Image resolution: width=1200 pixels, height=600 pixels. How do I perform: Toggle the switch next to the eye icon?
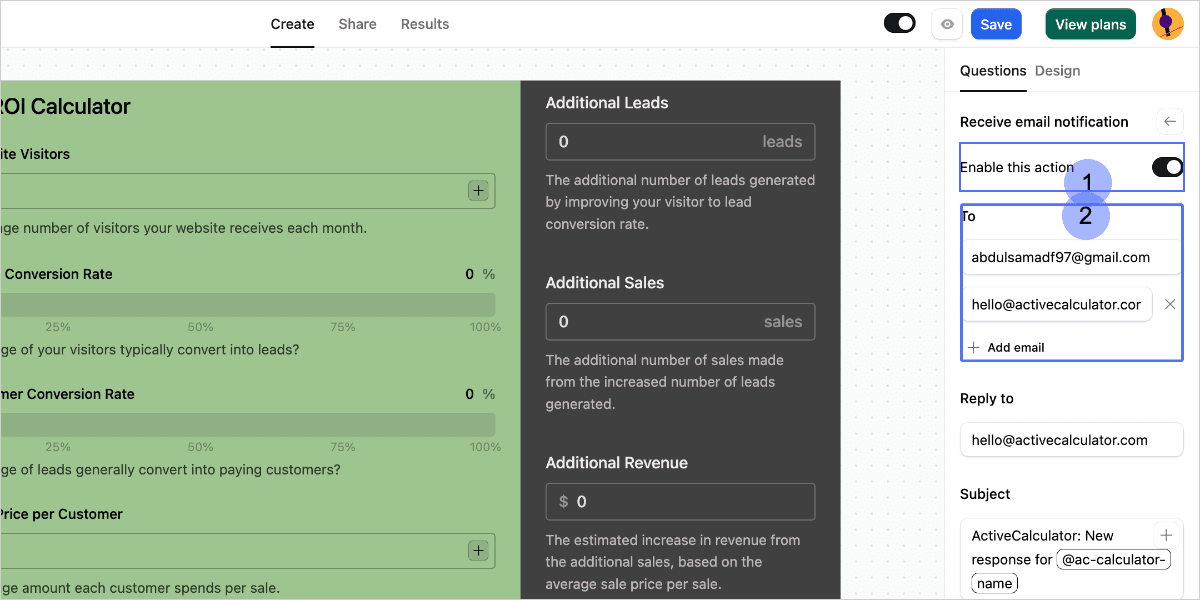pyautogui.click(x=900, y=23)
